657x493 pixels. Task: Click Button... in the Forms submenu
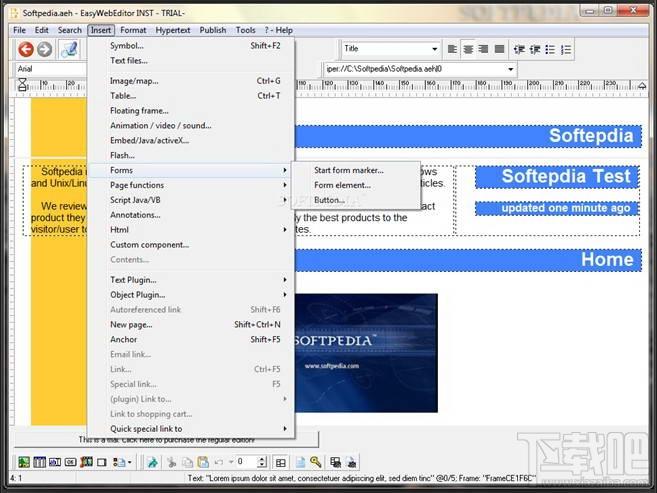coord(329,200)
